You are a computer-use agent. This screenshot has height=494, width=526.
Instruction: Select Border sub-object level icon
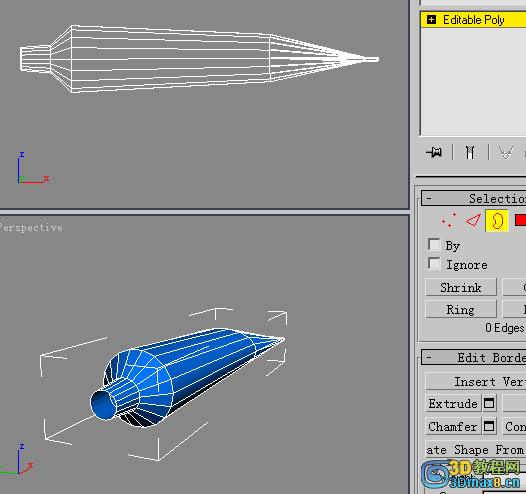tap(497, 220)
